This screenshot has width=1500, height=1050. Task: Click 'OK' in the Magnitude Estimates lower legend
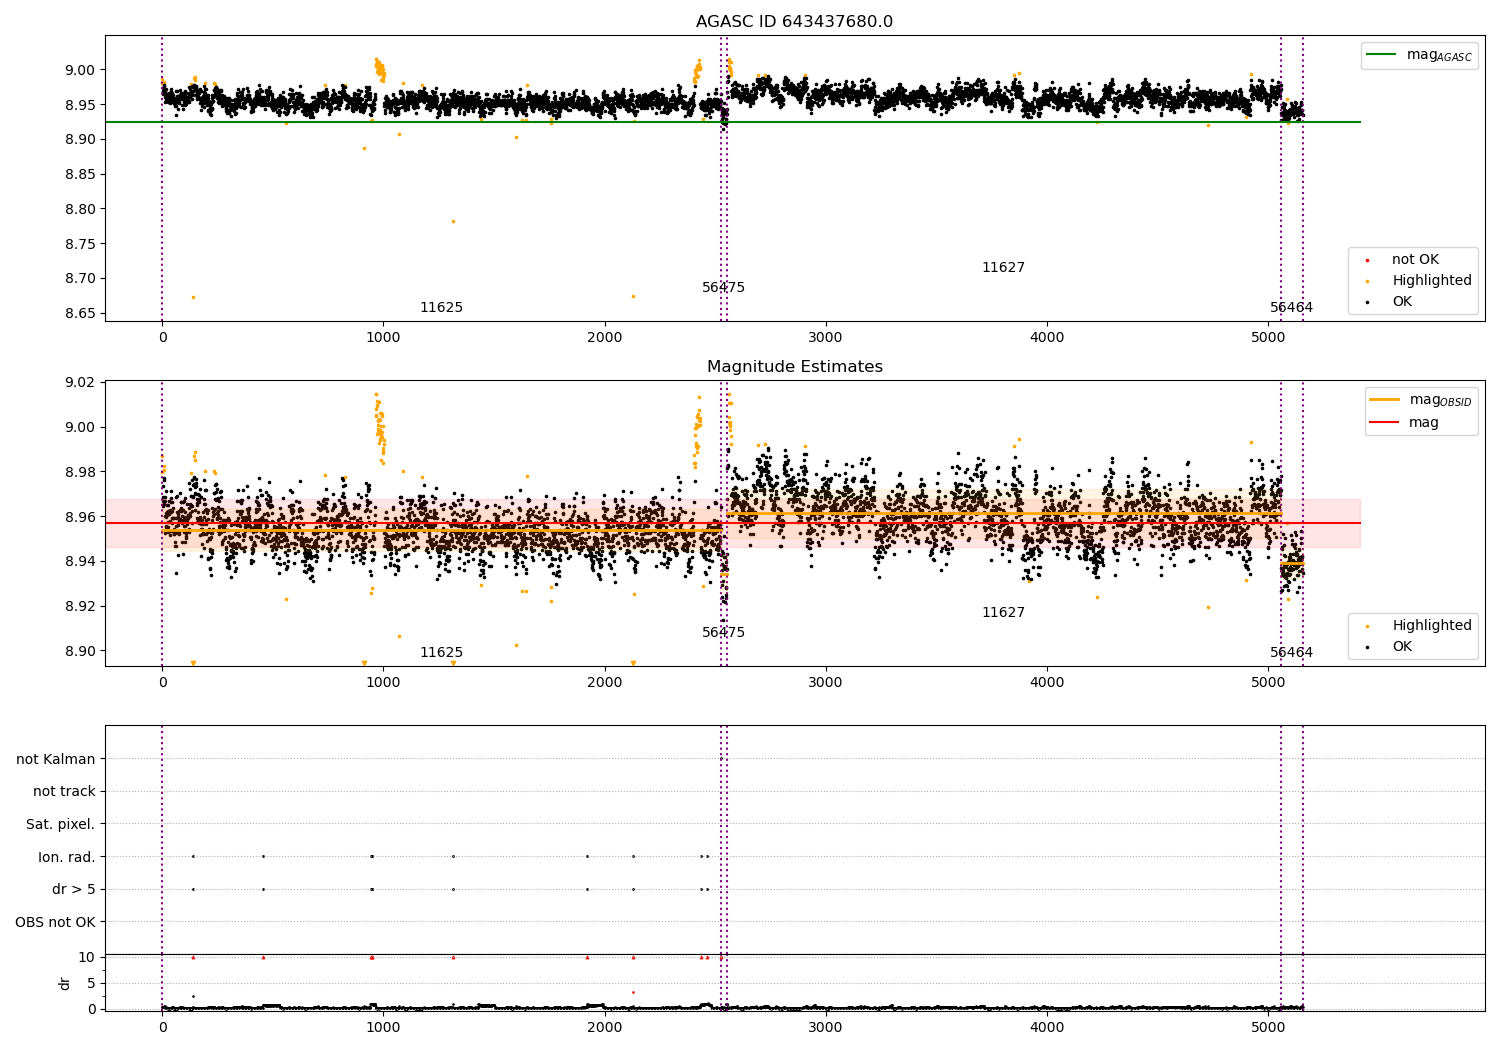tap(1402, 647)
